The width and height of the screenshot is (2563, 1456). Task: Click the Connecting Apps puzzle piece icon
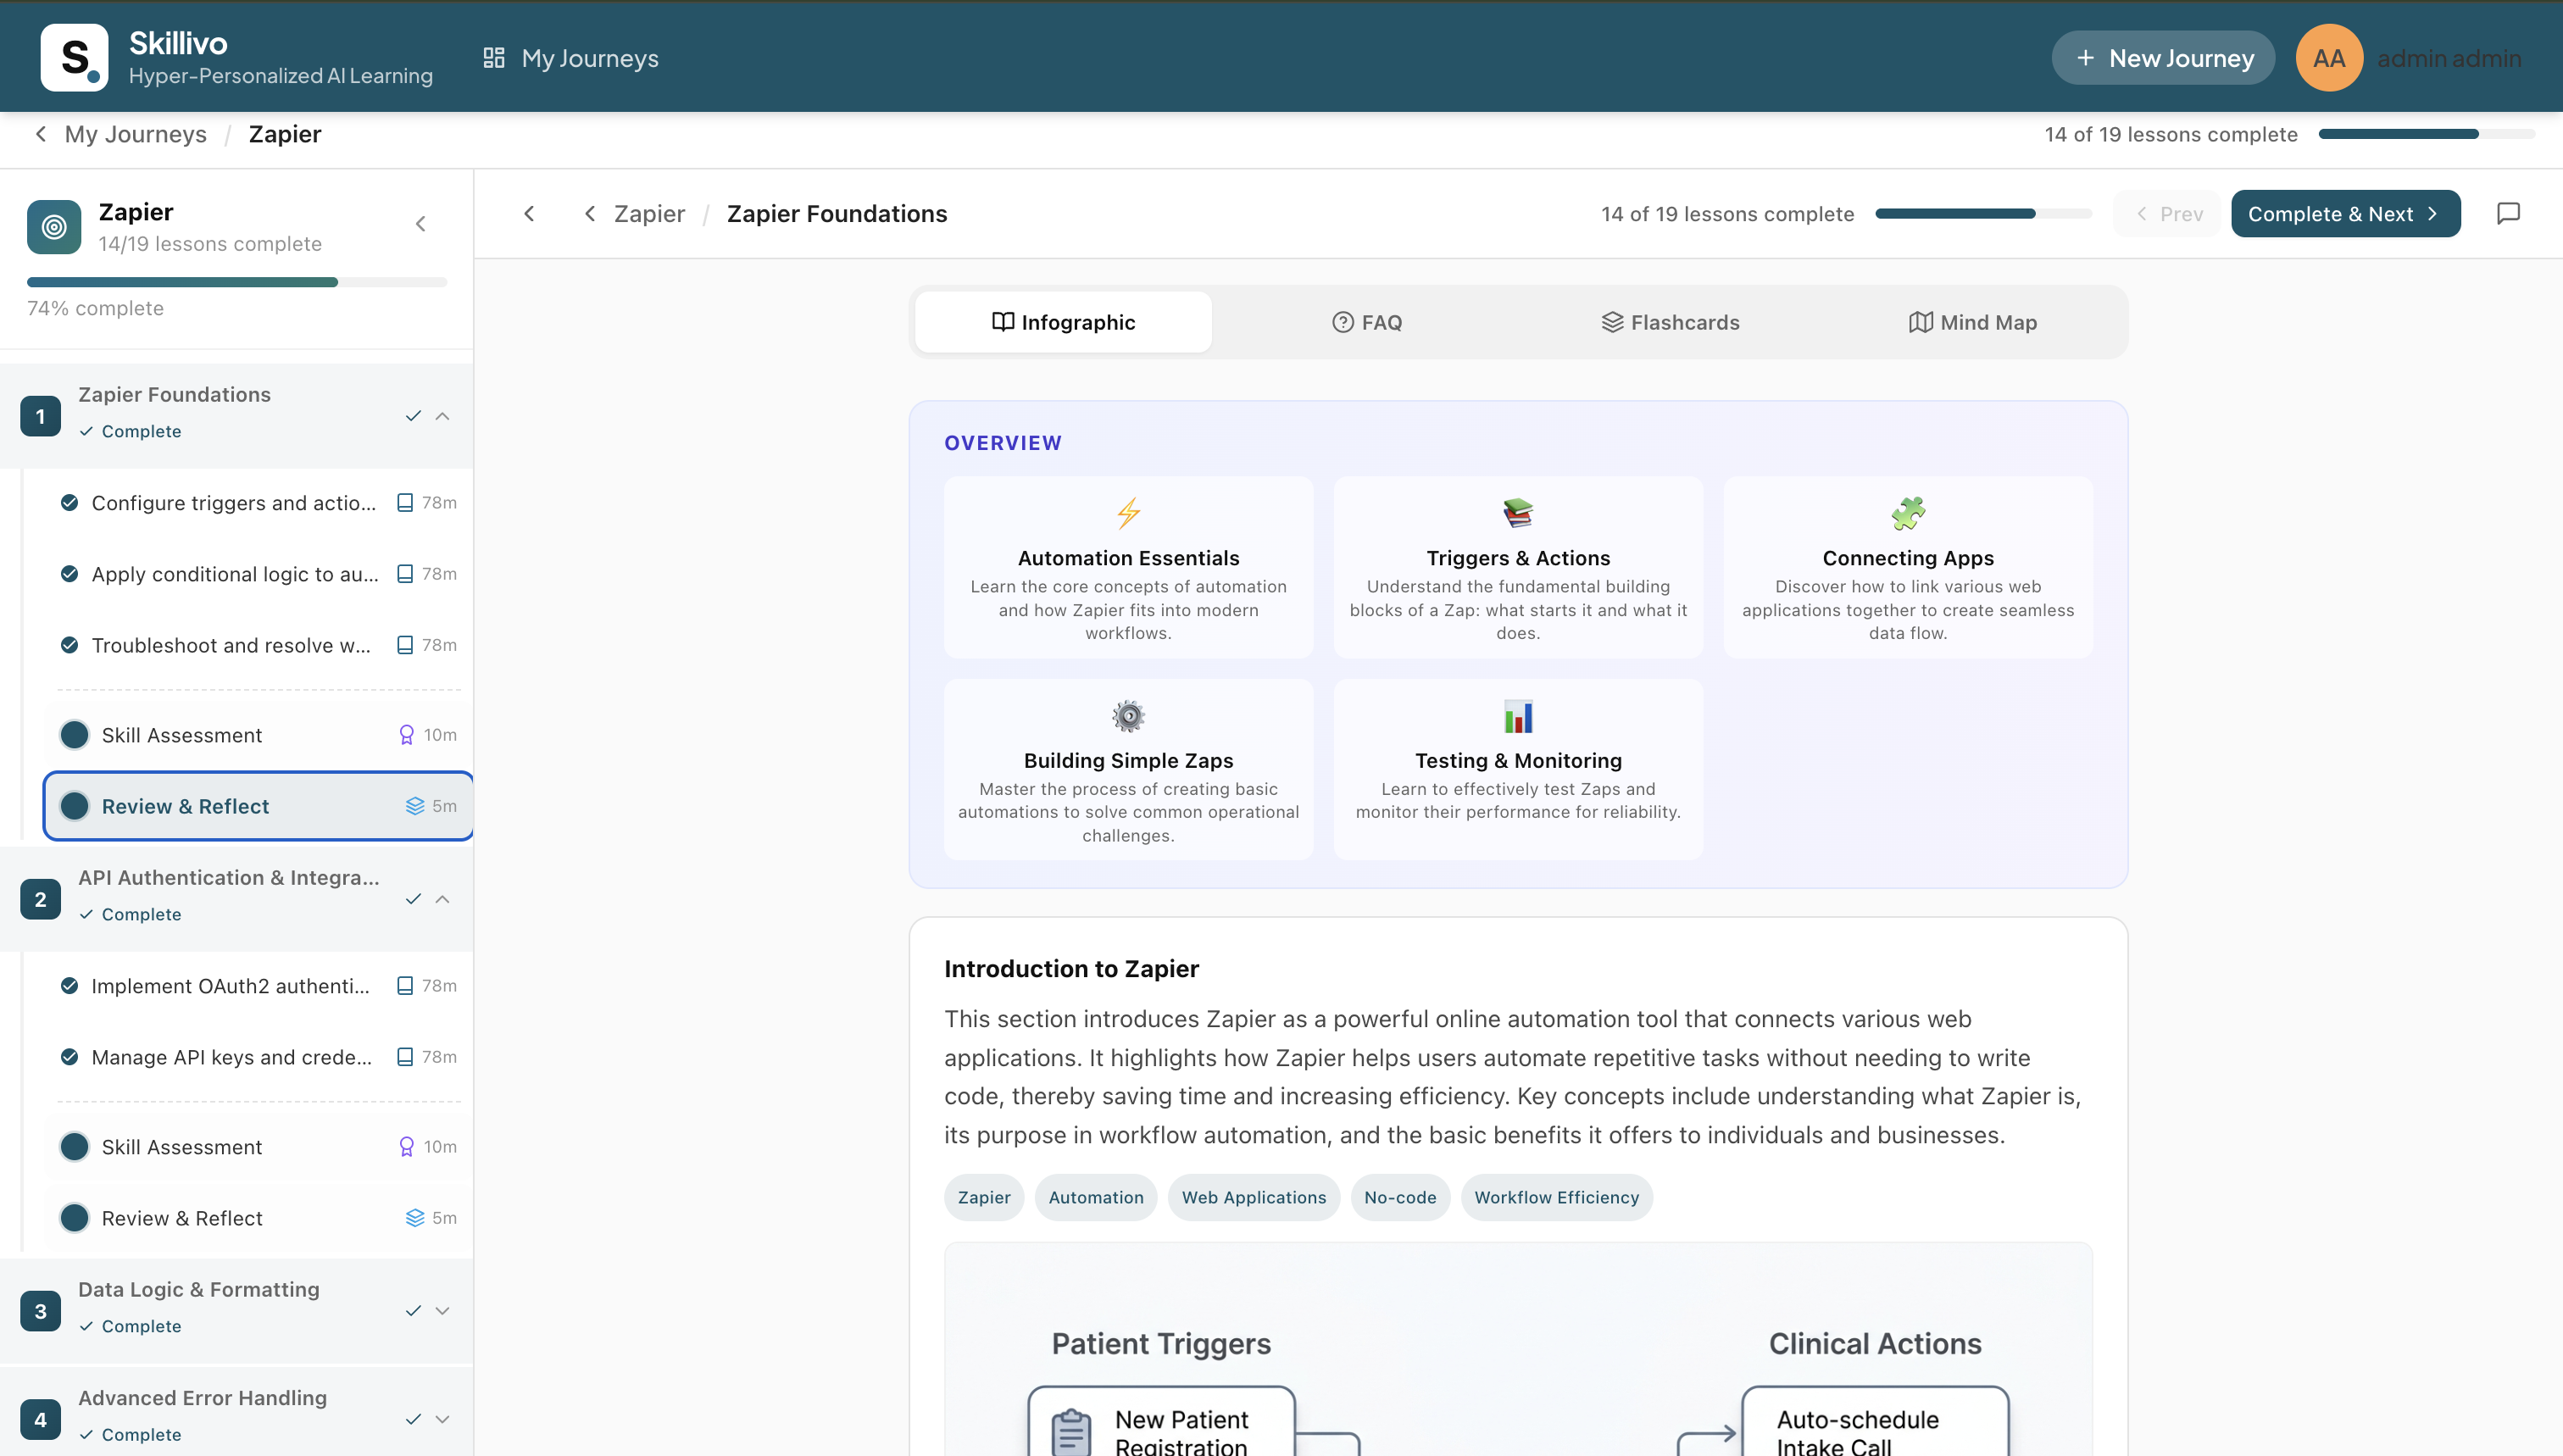pyautogui.click(x=1908, y=513)
